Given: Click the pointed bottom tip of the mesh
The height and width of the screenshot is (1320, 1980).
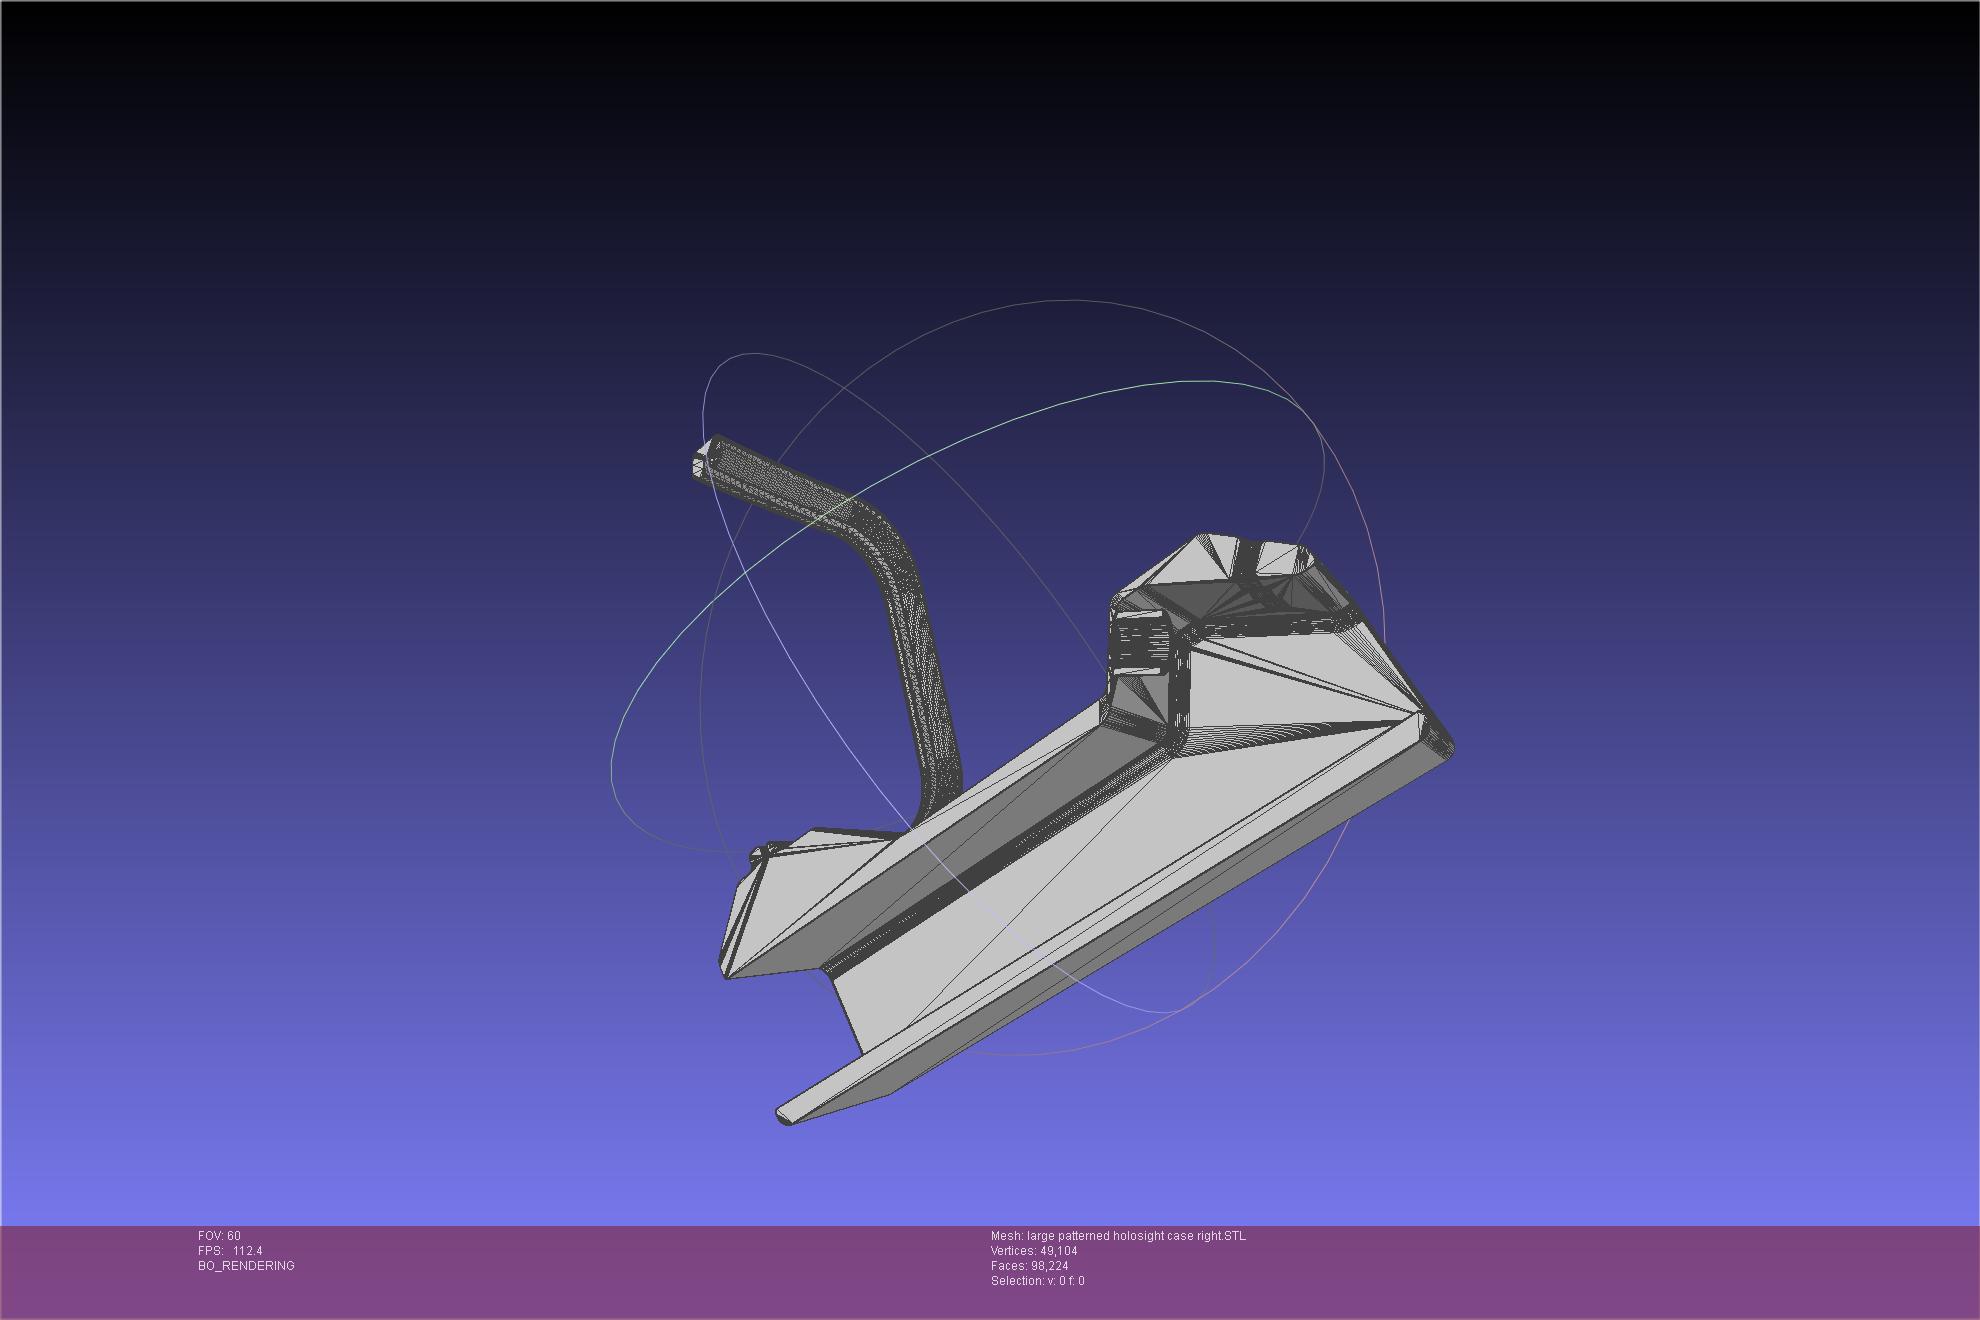Looking at the screenshot, I should tap(786, 1115).
